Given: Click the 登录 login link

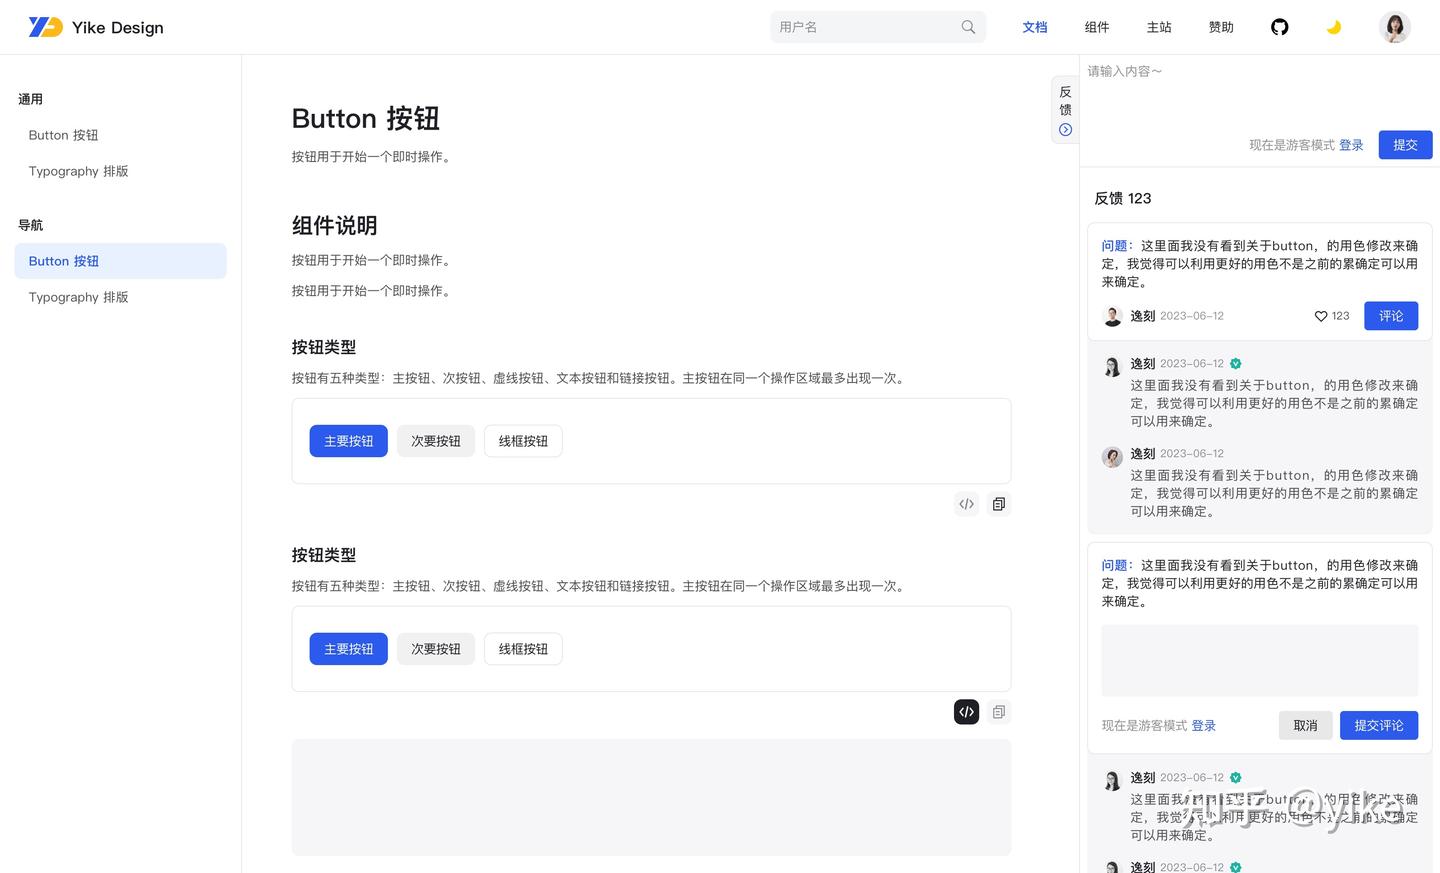Looking at the screenshot, I should 1351,144.
